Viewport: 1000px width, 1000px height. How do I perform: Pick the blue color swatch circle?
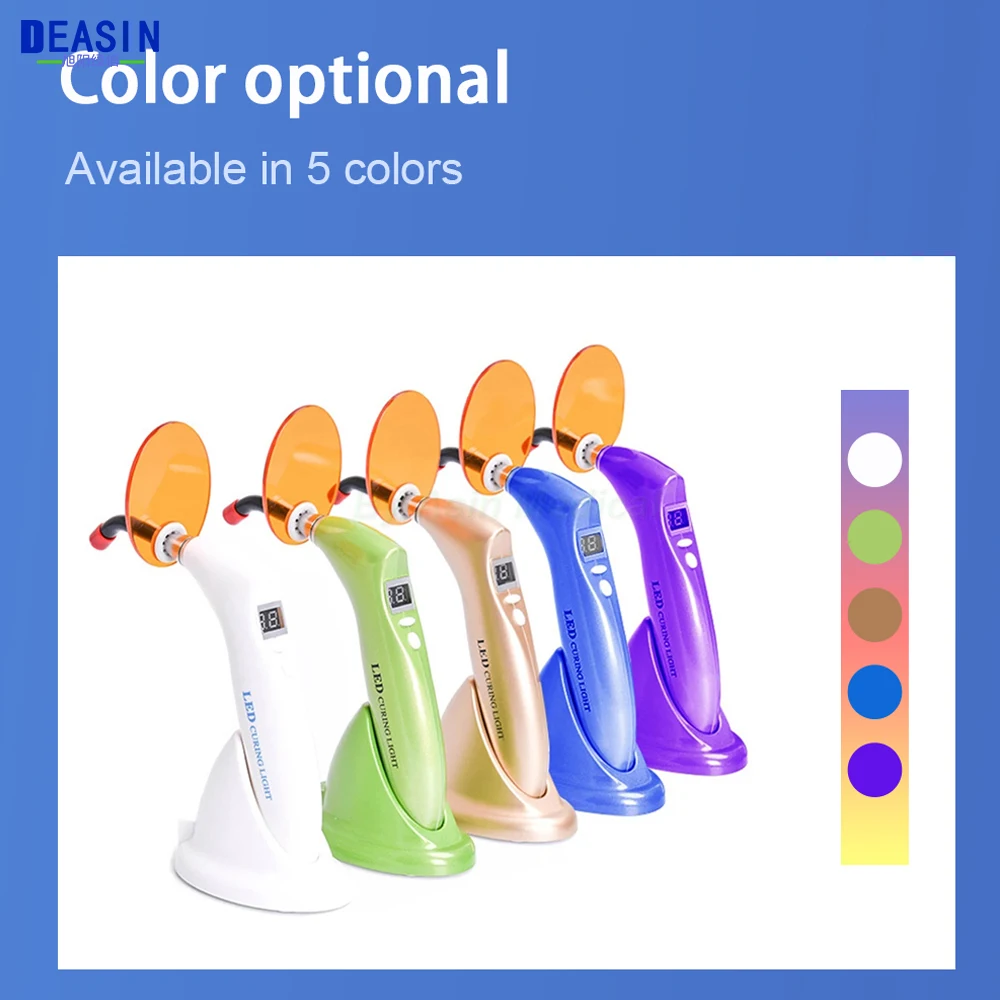point(874,692)
